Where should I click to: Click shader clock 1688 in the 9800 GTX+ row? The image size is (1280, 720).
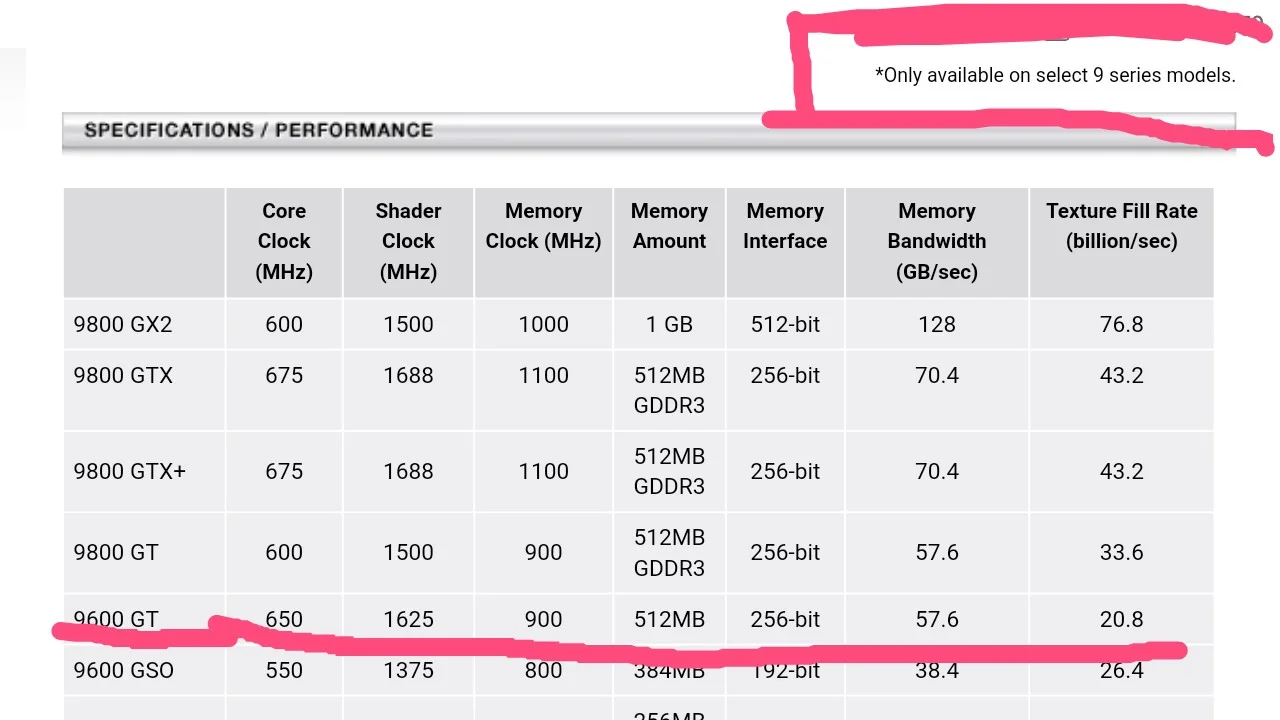(408, 471)
